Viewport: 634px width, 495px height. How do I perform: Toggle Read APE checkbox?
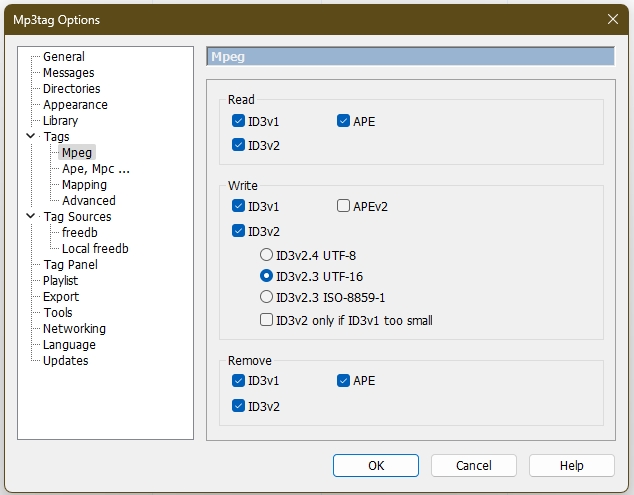click(x=343, y=121)
